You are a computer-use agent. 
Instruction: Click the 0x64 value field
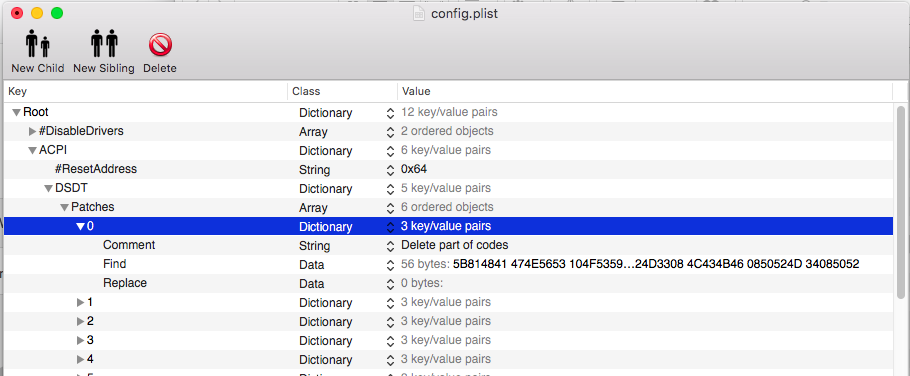pos(414,169)
